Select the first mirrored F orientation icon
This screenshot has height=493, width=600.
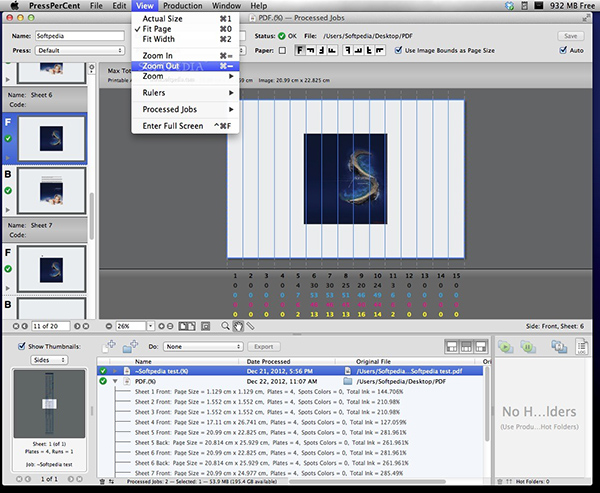click(347, 50)
